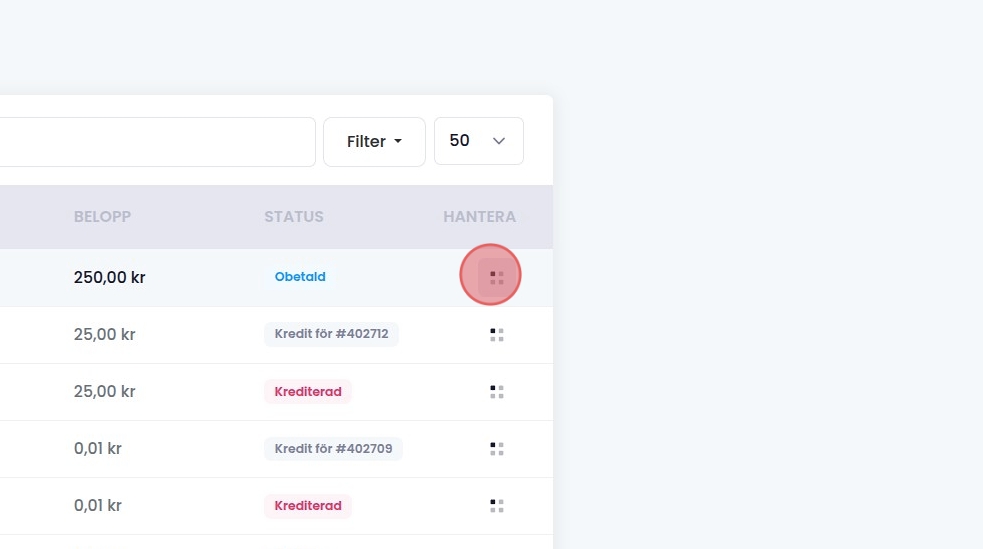The height and width of the screenshot is (549, 983).
Task: Open the rows-per-page dropdown showing 50
Action: 478,142
